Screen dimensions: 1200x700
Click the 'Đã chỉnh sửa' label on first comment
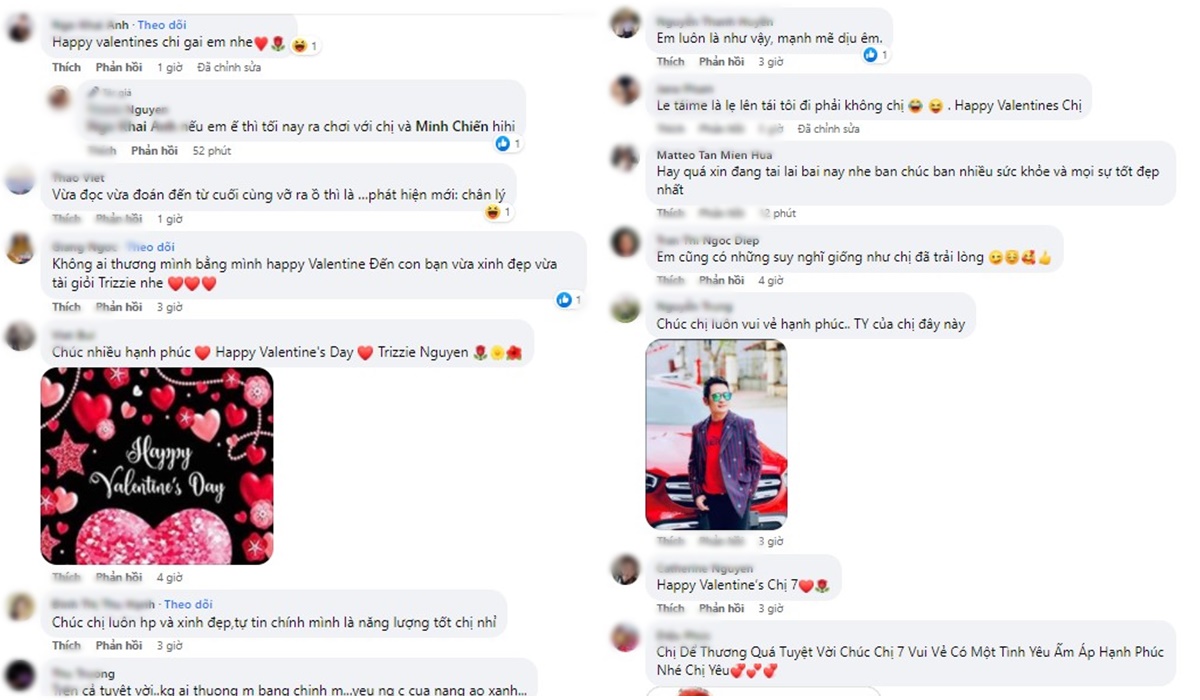tap(229, 68)
